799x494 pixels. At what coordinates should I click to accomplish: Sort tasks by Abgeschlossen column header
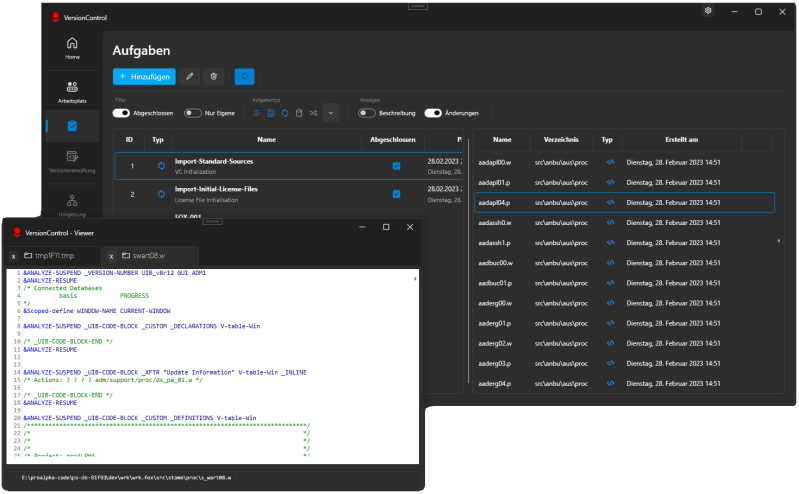coord(392,140)
